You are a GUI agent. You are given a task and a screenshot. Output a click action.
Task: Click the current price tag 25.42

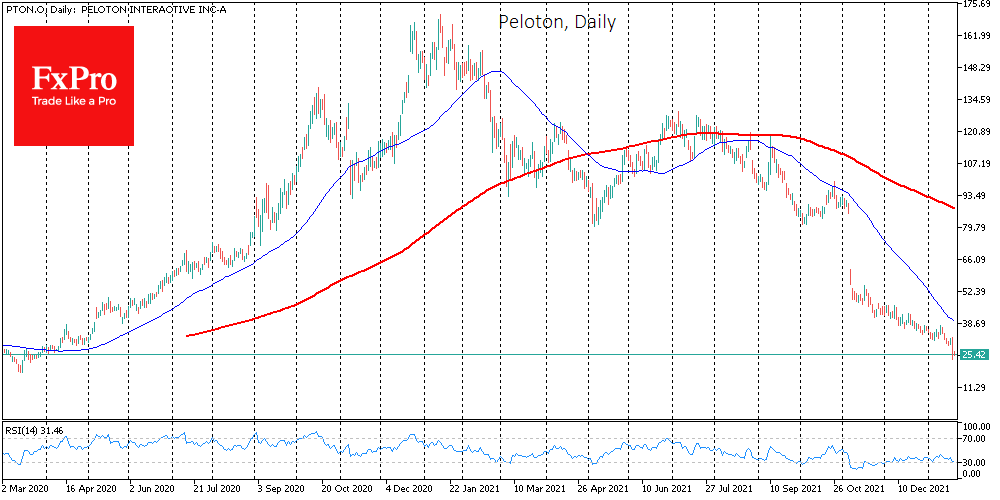pos(975,355)
